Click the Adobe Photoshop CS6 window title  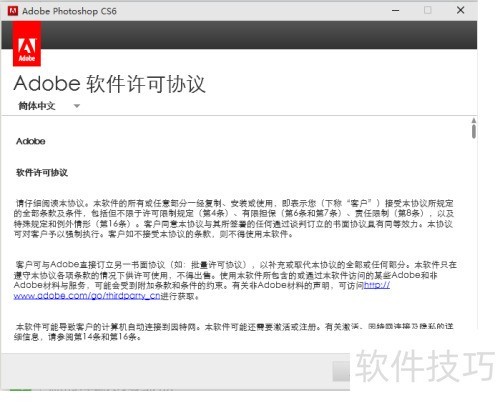coord(69,11)
